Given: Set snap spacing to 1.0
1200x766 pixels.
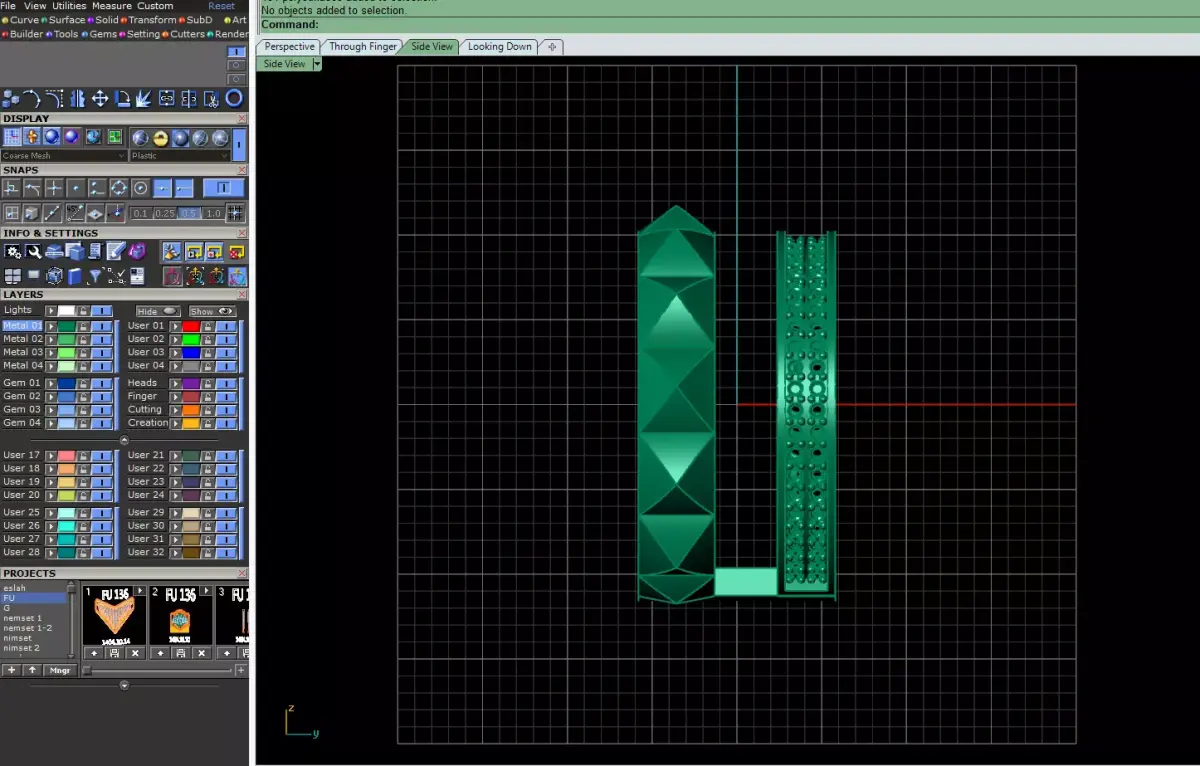Looking at the screenshot, I should (x=213, y=213).
